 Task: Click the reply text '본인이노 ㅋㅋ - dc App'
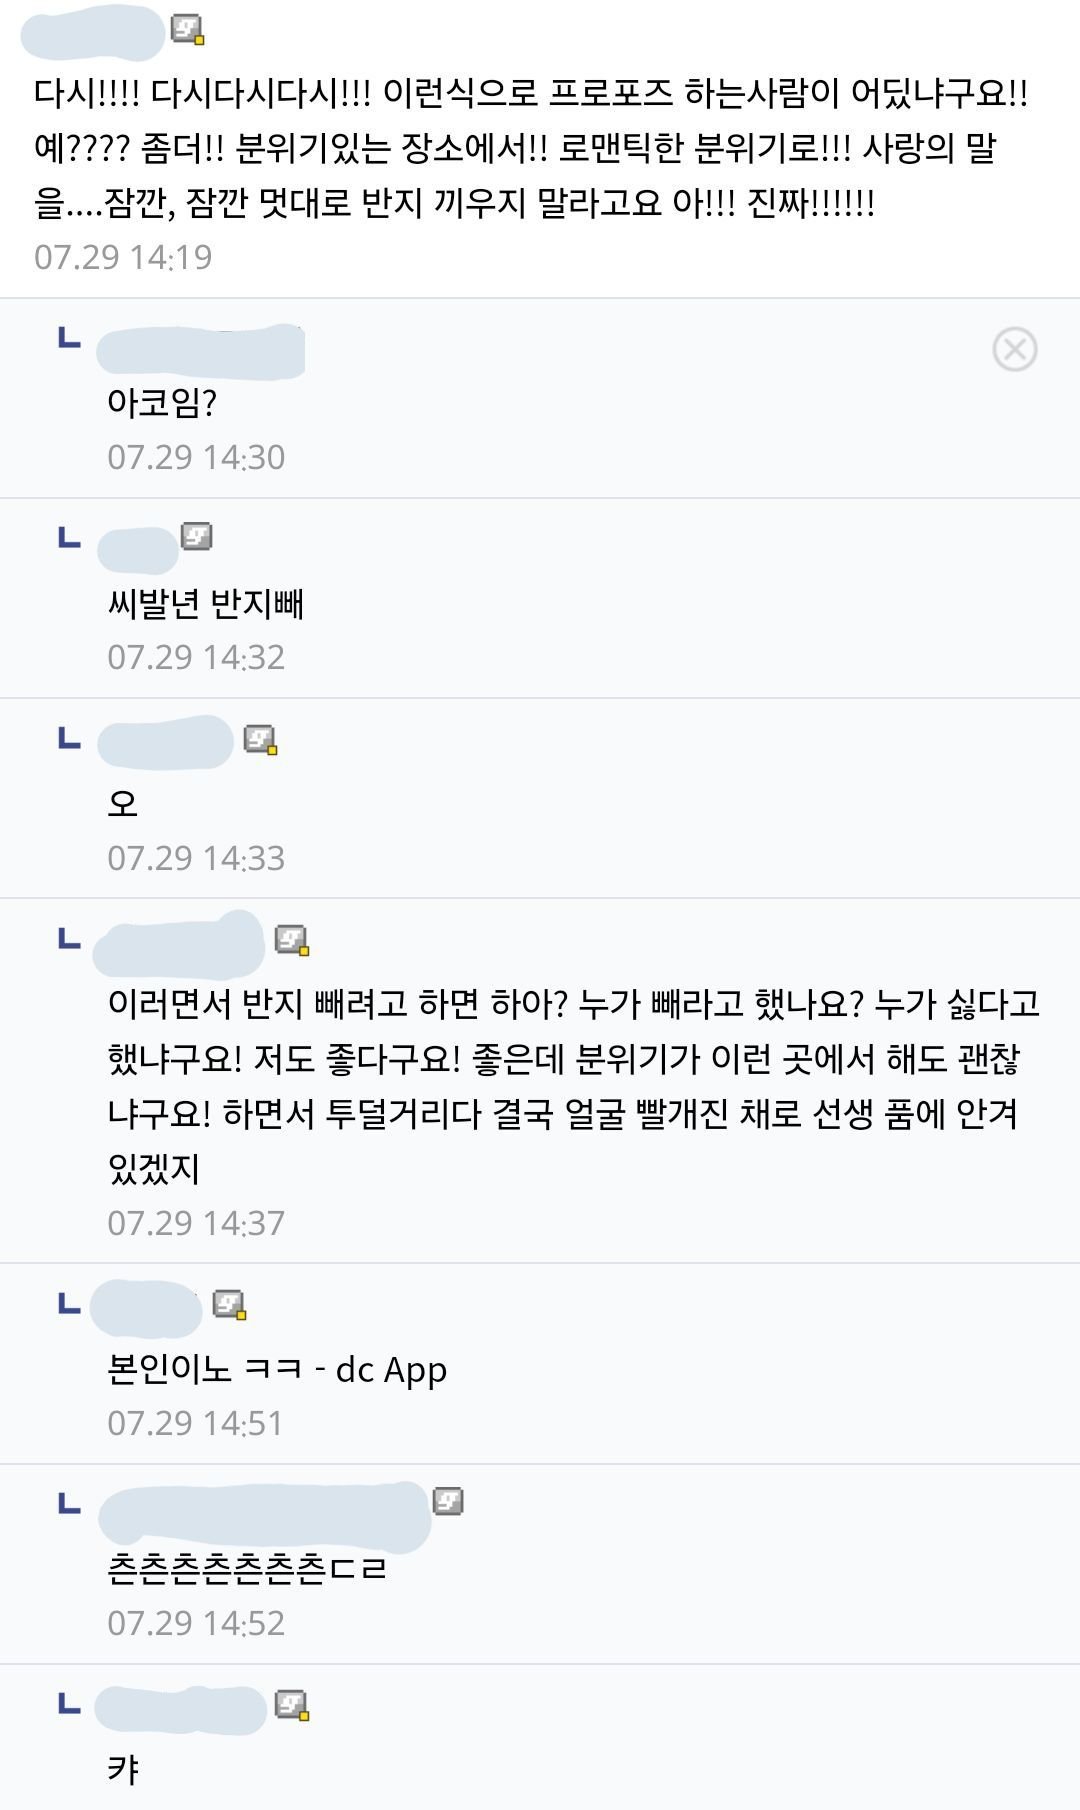(x=277, y=1369)
